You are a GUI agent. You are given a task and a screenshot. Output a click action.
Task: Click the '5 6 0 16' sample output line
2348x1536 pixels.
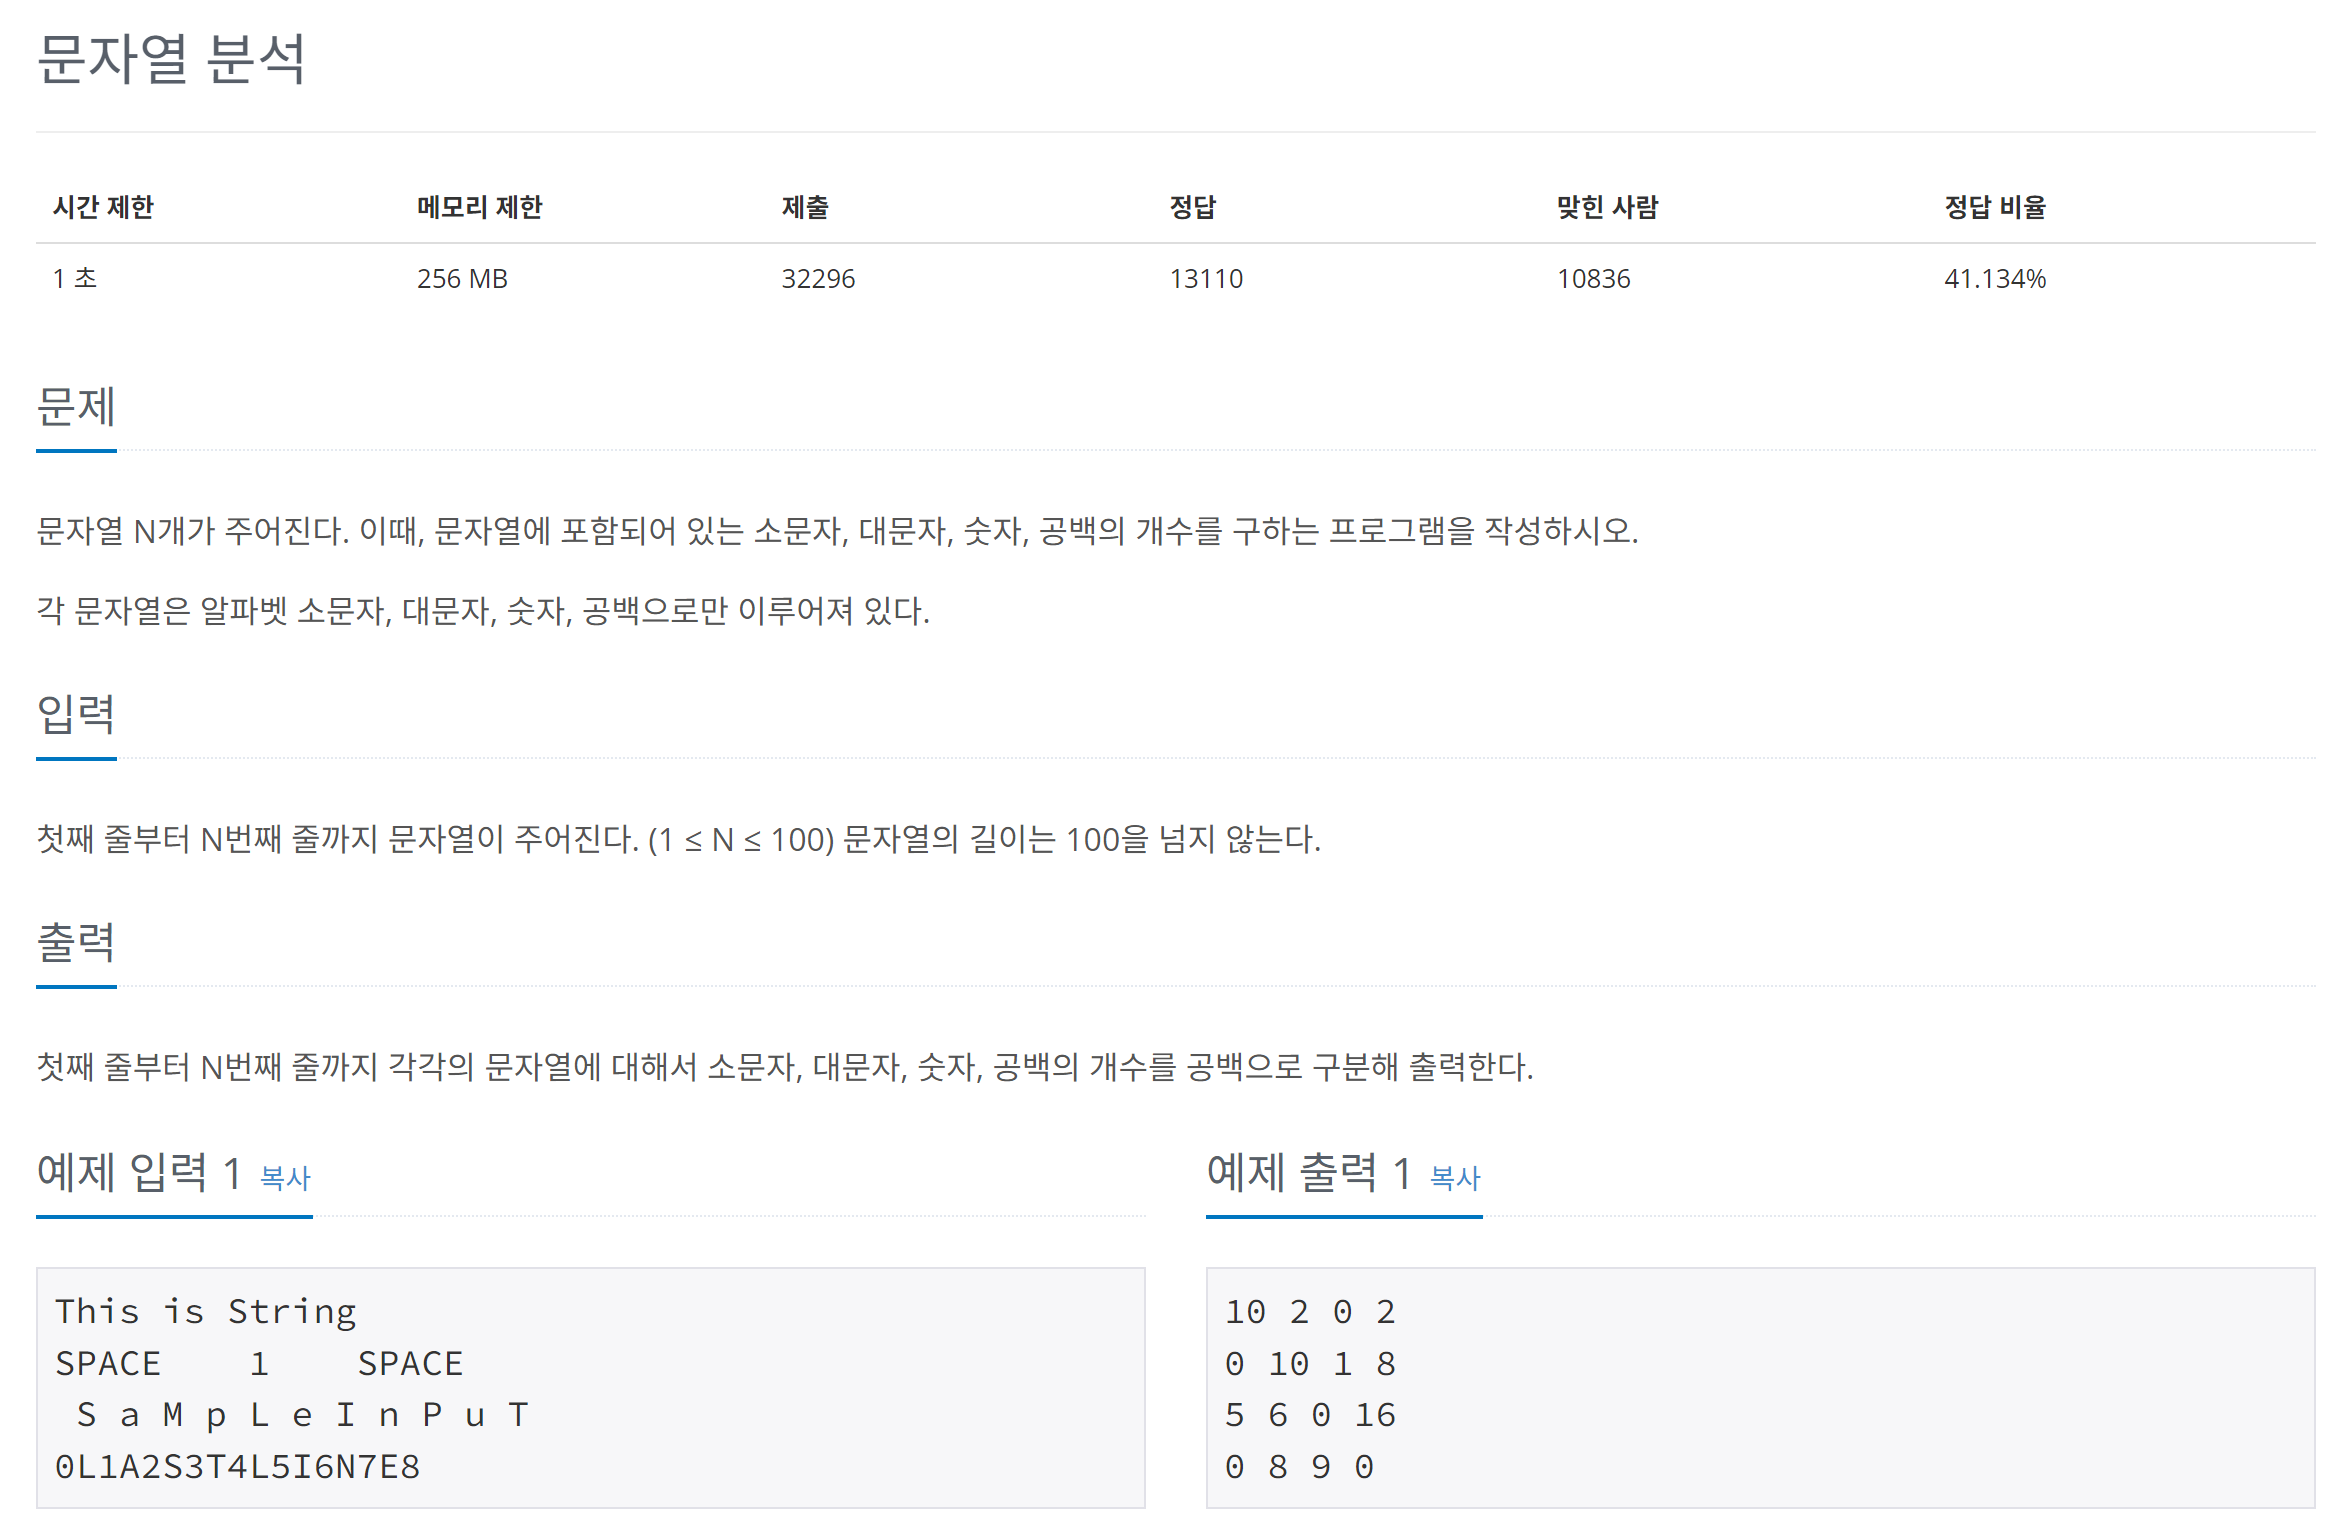tap(1309, 1415)
